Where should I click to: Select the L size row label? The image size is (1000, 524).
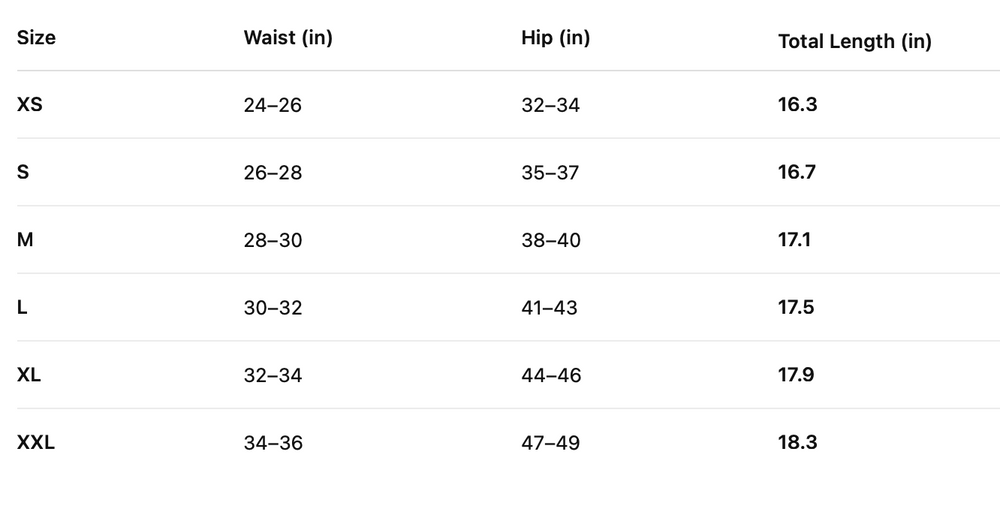point(22,307)
